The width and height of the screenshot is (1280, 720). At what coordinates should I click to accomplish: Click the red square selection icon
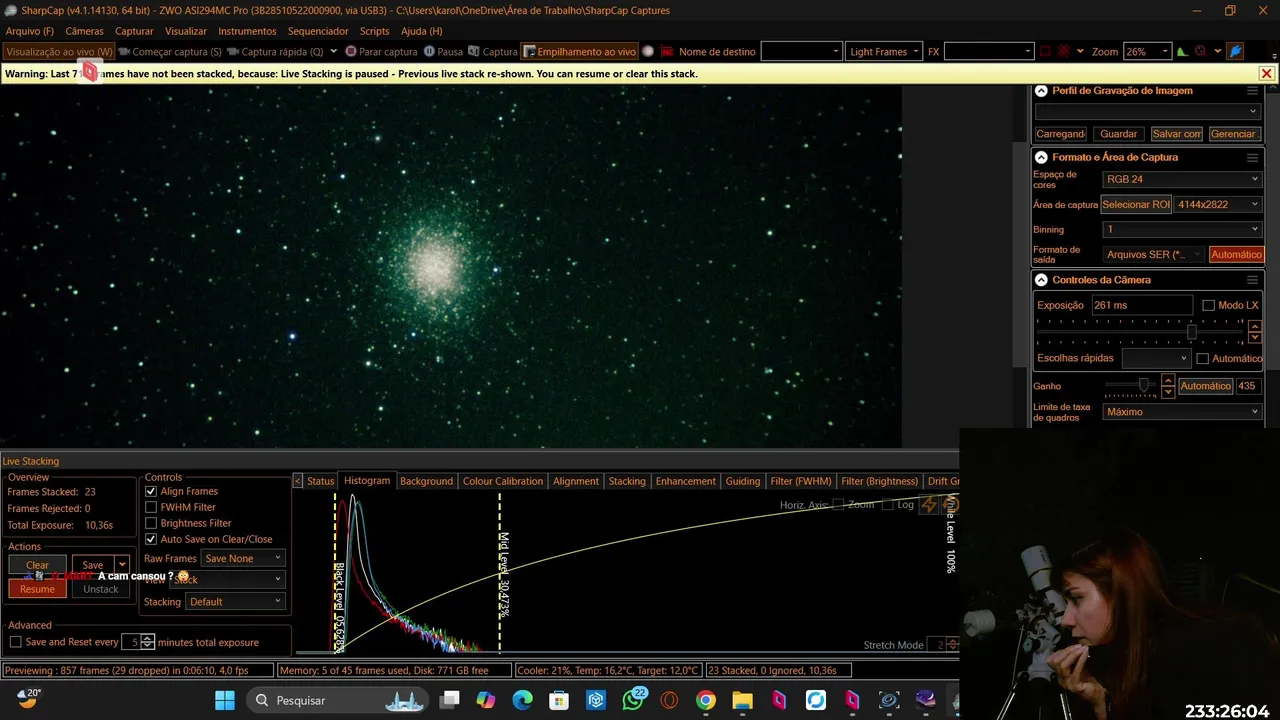1045,51
